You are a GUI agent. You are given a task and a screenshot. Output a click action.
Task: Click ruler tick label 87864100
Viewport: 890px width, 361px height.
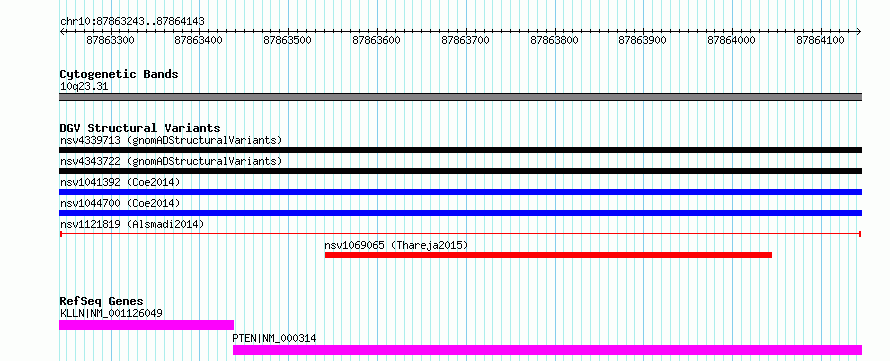(x=821, y=41)
